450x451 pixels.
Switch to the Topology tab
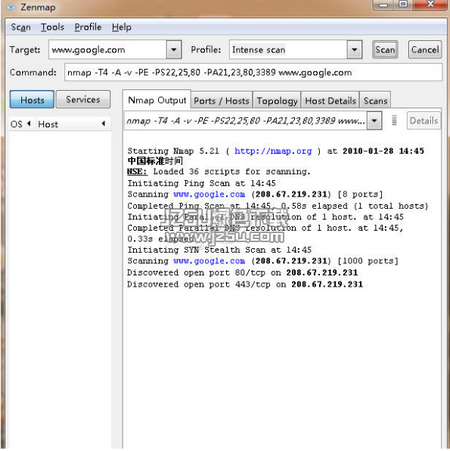(277, 101)
